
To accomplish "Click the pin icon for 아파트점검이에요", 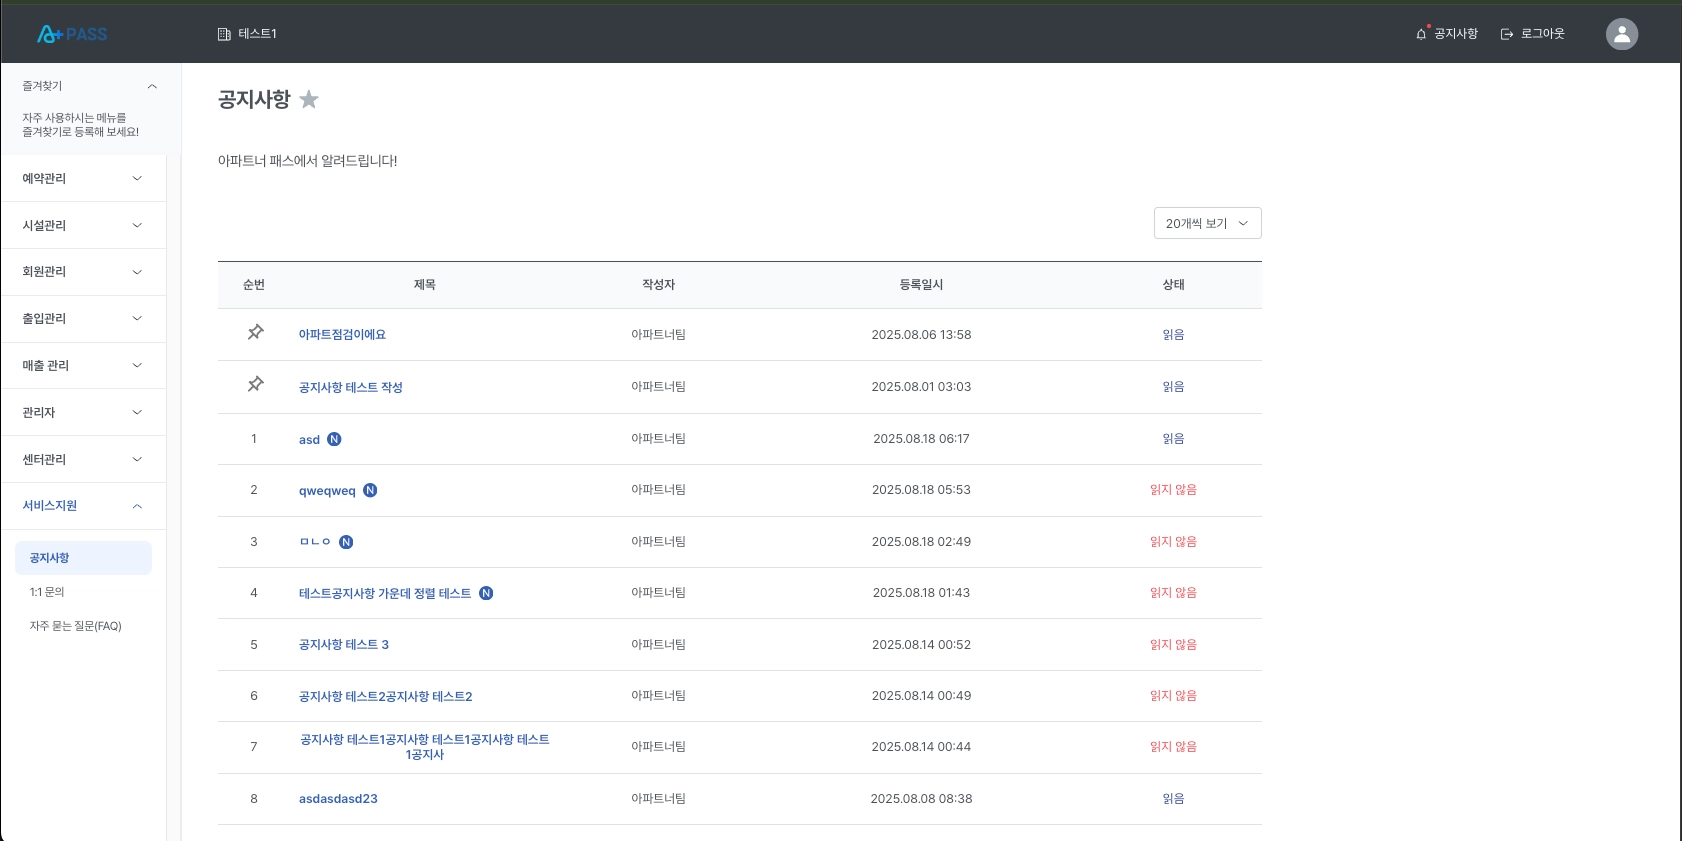I will click(x=256, y=332).
